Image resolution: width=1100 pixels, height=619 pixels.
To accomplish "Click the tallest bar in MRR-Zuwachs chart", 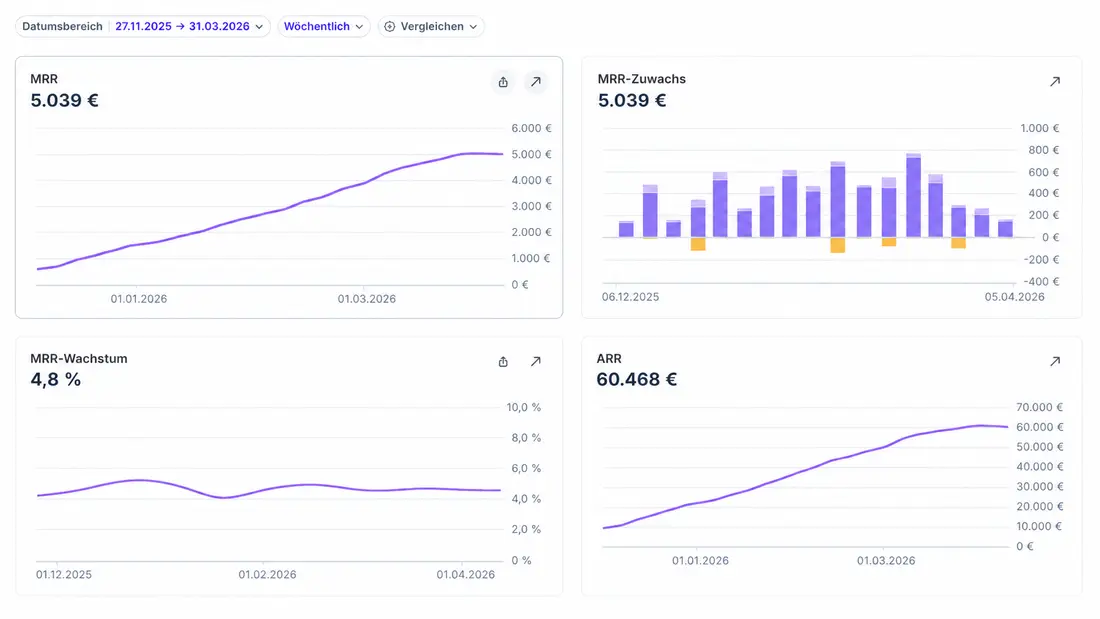I will (913, 195).
